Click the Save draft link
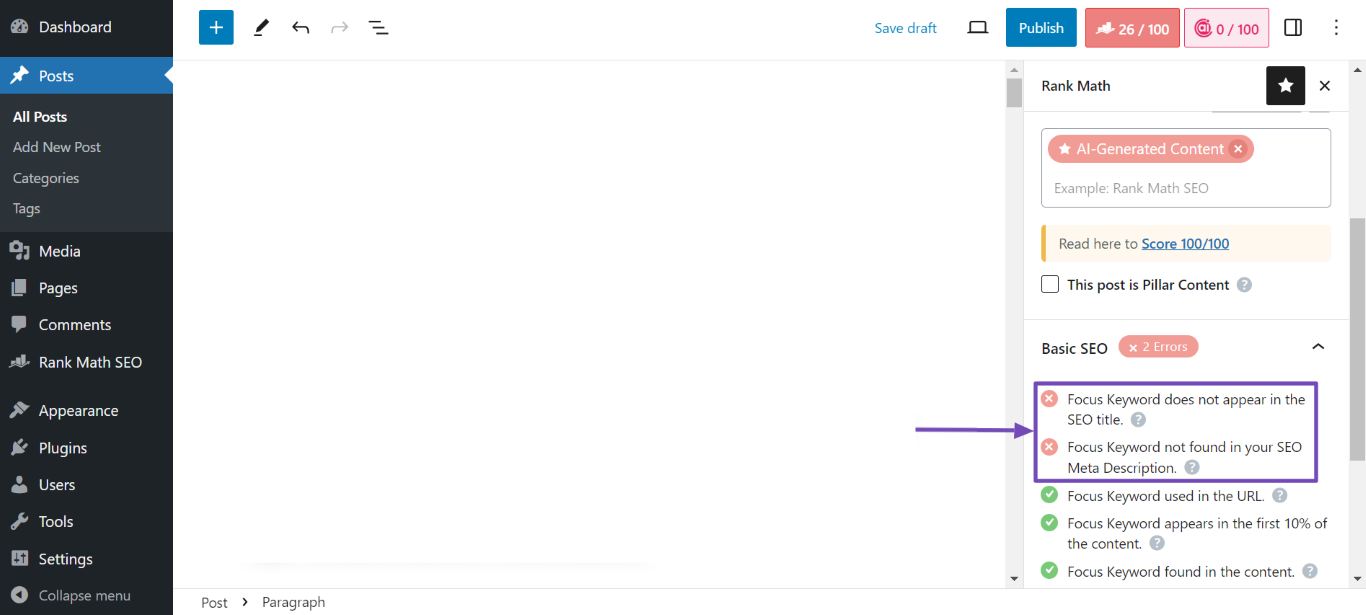 coord(905,28)
